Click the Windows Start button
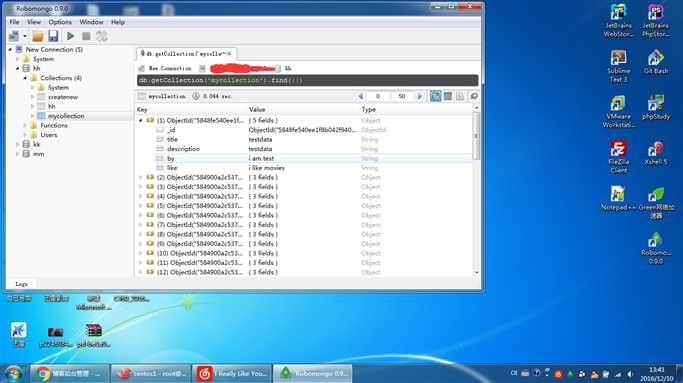This screenshot has height=383, width=683. [14, 374]
